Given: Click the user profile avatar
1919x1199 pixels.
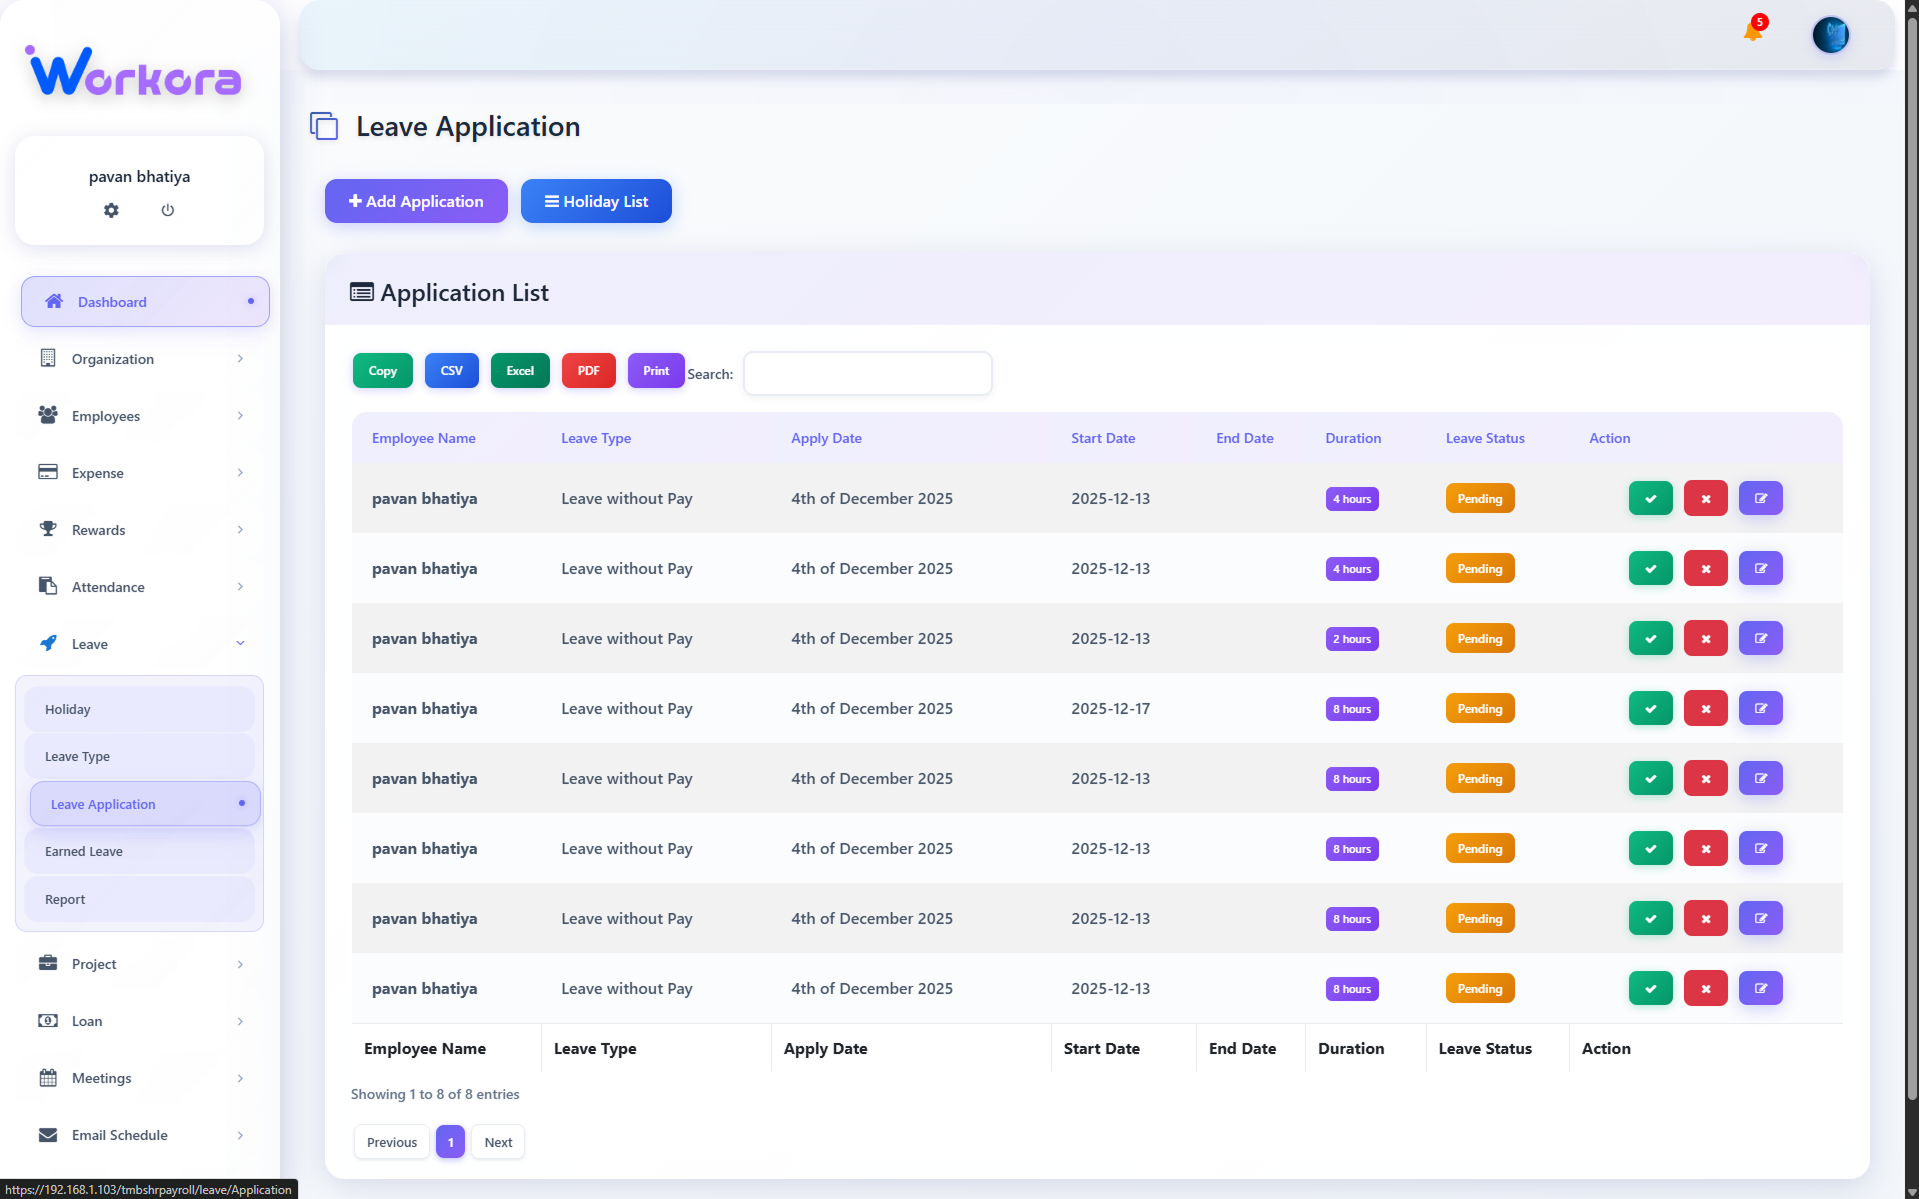Looking at the screenshot, I should click(1830, 35).
